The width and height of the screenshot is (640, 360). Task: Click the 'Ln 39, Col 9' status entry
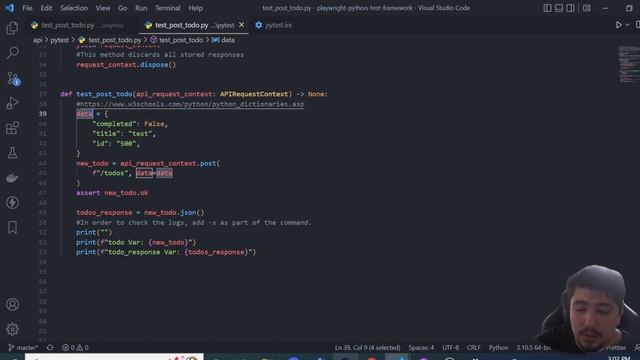[x=367, y=348]
